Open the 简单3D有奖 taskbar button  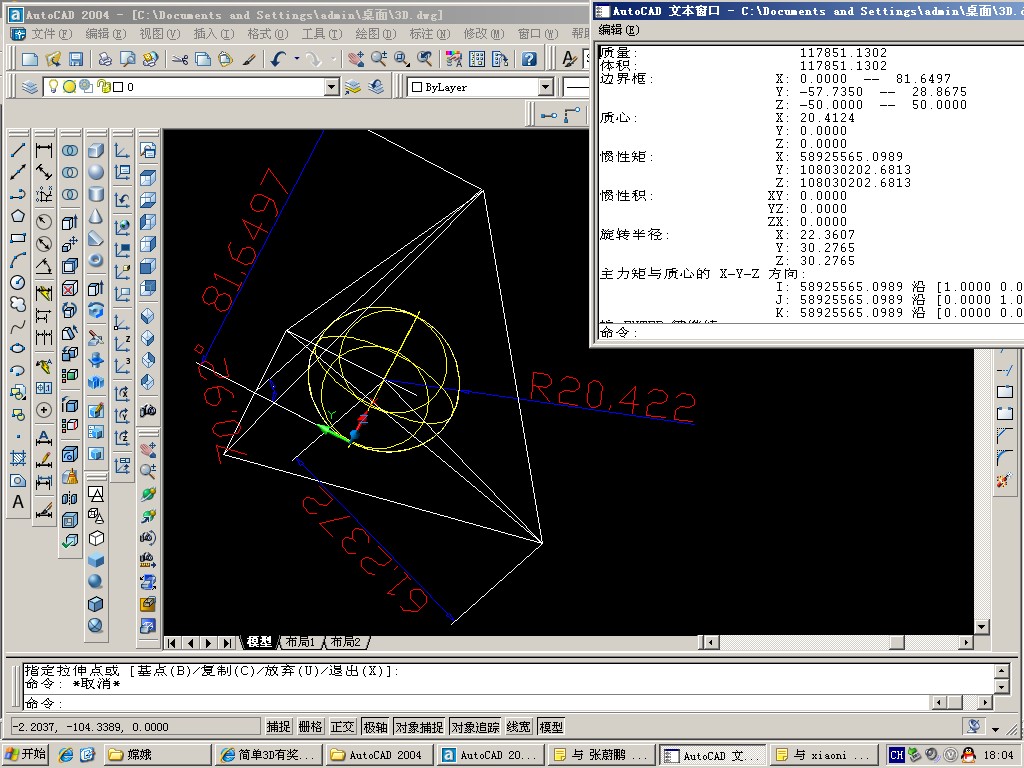point(269,755)
